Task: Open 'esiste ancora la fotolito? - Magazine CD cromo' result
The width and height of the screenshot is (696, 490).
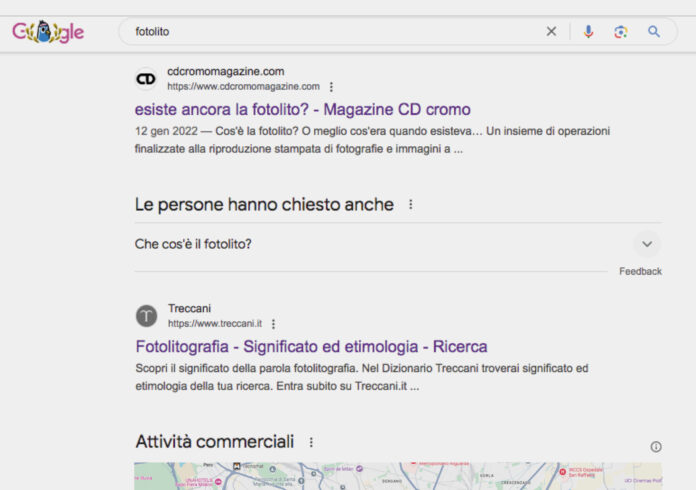Action: click(303, 109)
